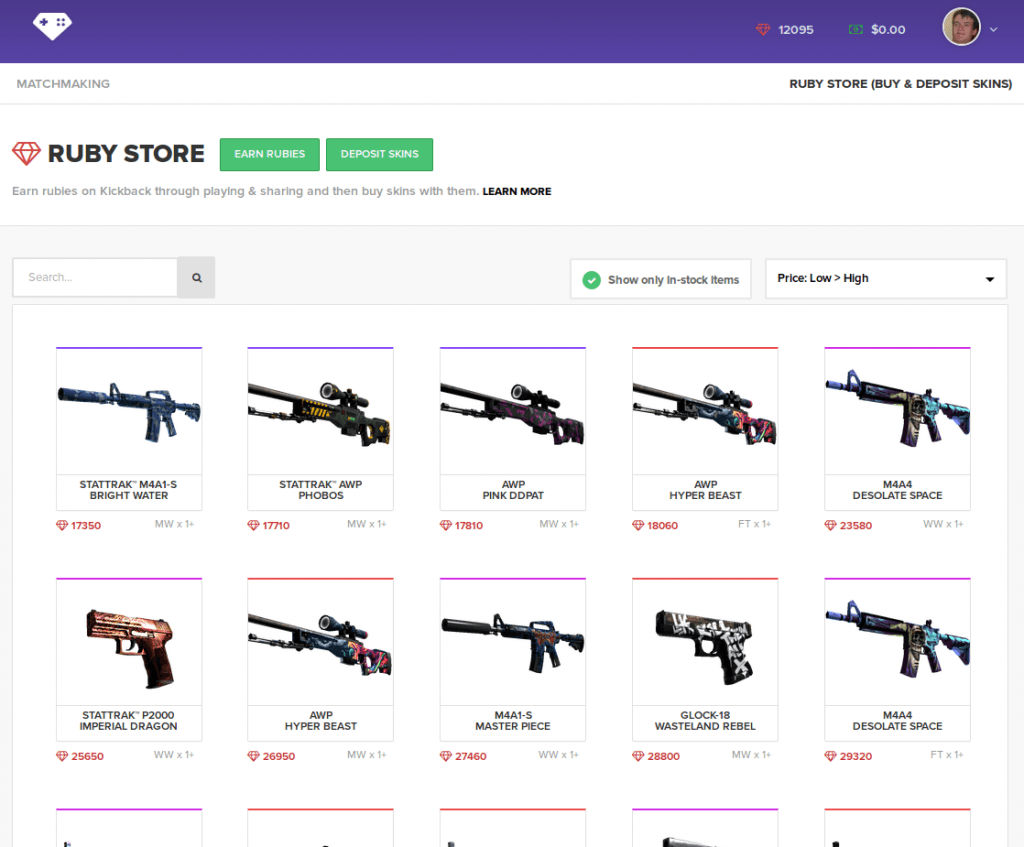Open StatTrak M4A1-S Bright Water skin image
This screenshot has width=1024, height=847.
pyautogui.click(x=129, y=411)
